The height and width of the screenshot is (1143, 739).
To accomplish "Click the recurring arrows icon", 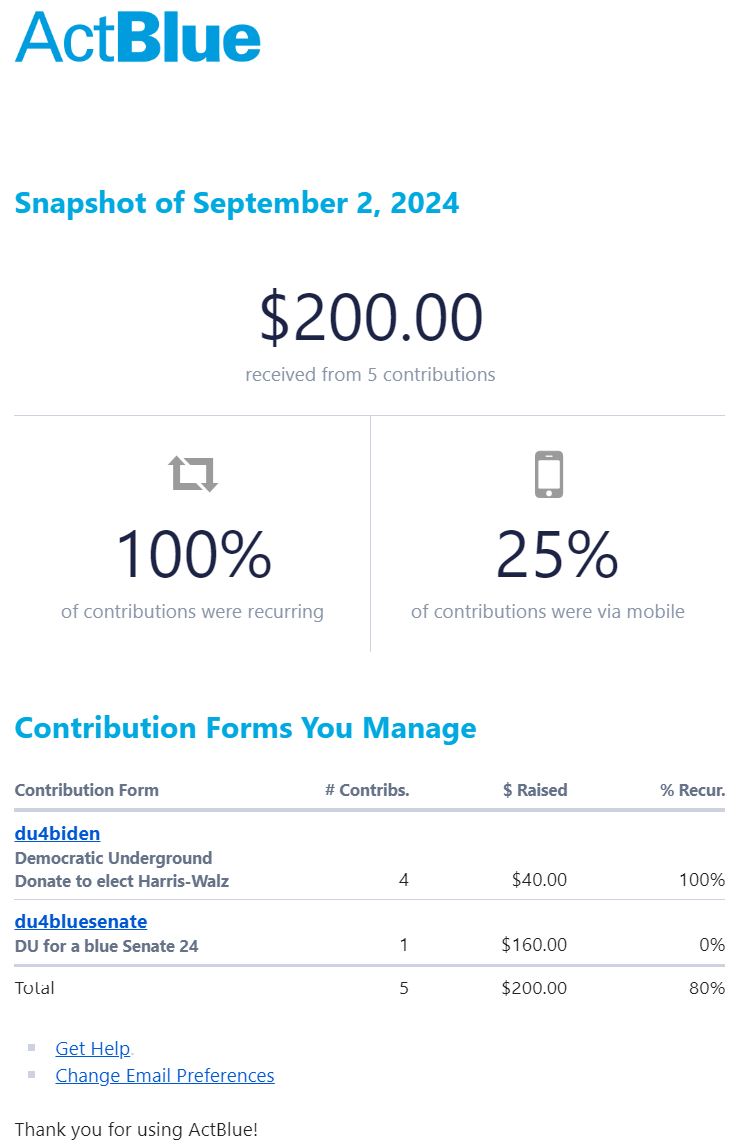I will pyautogui.click(x=193, y=474).
